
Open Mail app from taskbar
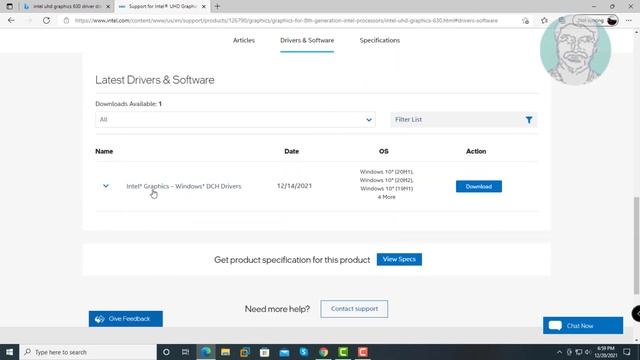point(284,352)
